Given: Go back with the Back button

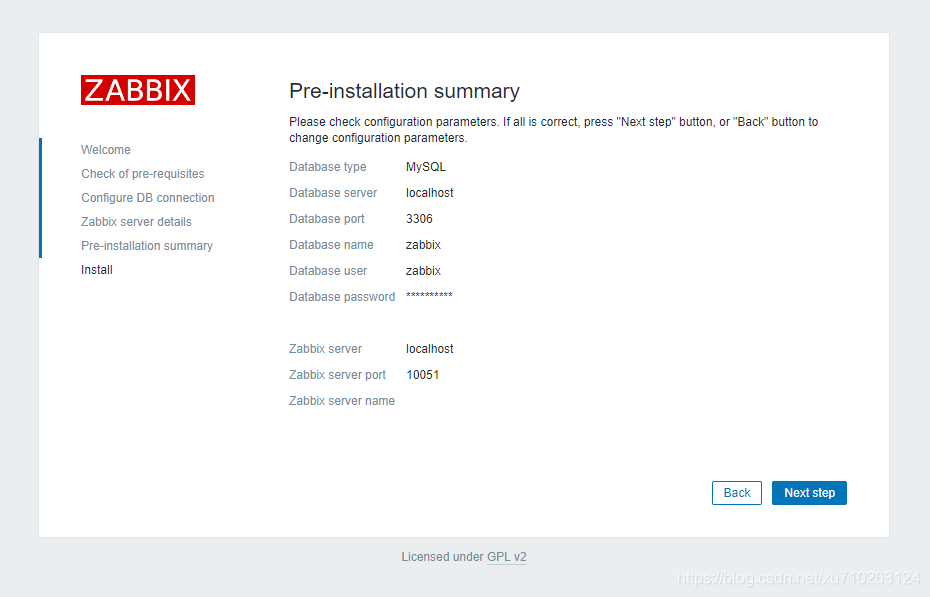Looking at the screenshot, I should pos(737,493).
